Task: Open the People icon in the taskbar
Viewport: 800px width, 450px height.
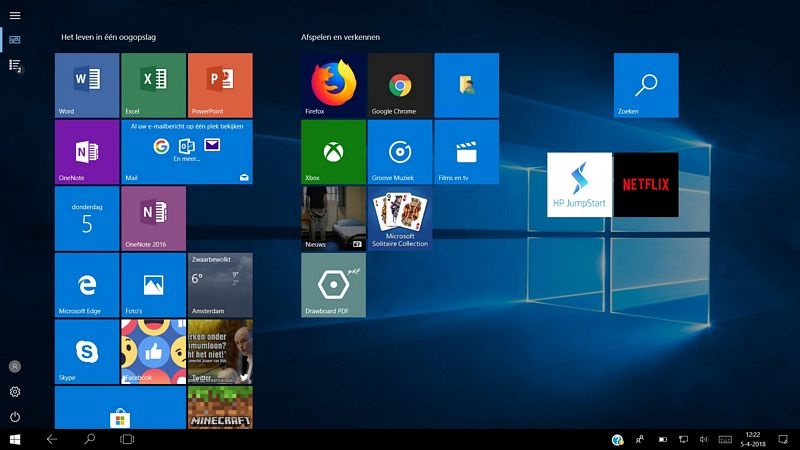Action: (x=639, y=439)
